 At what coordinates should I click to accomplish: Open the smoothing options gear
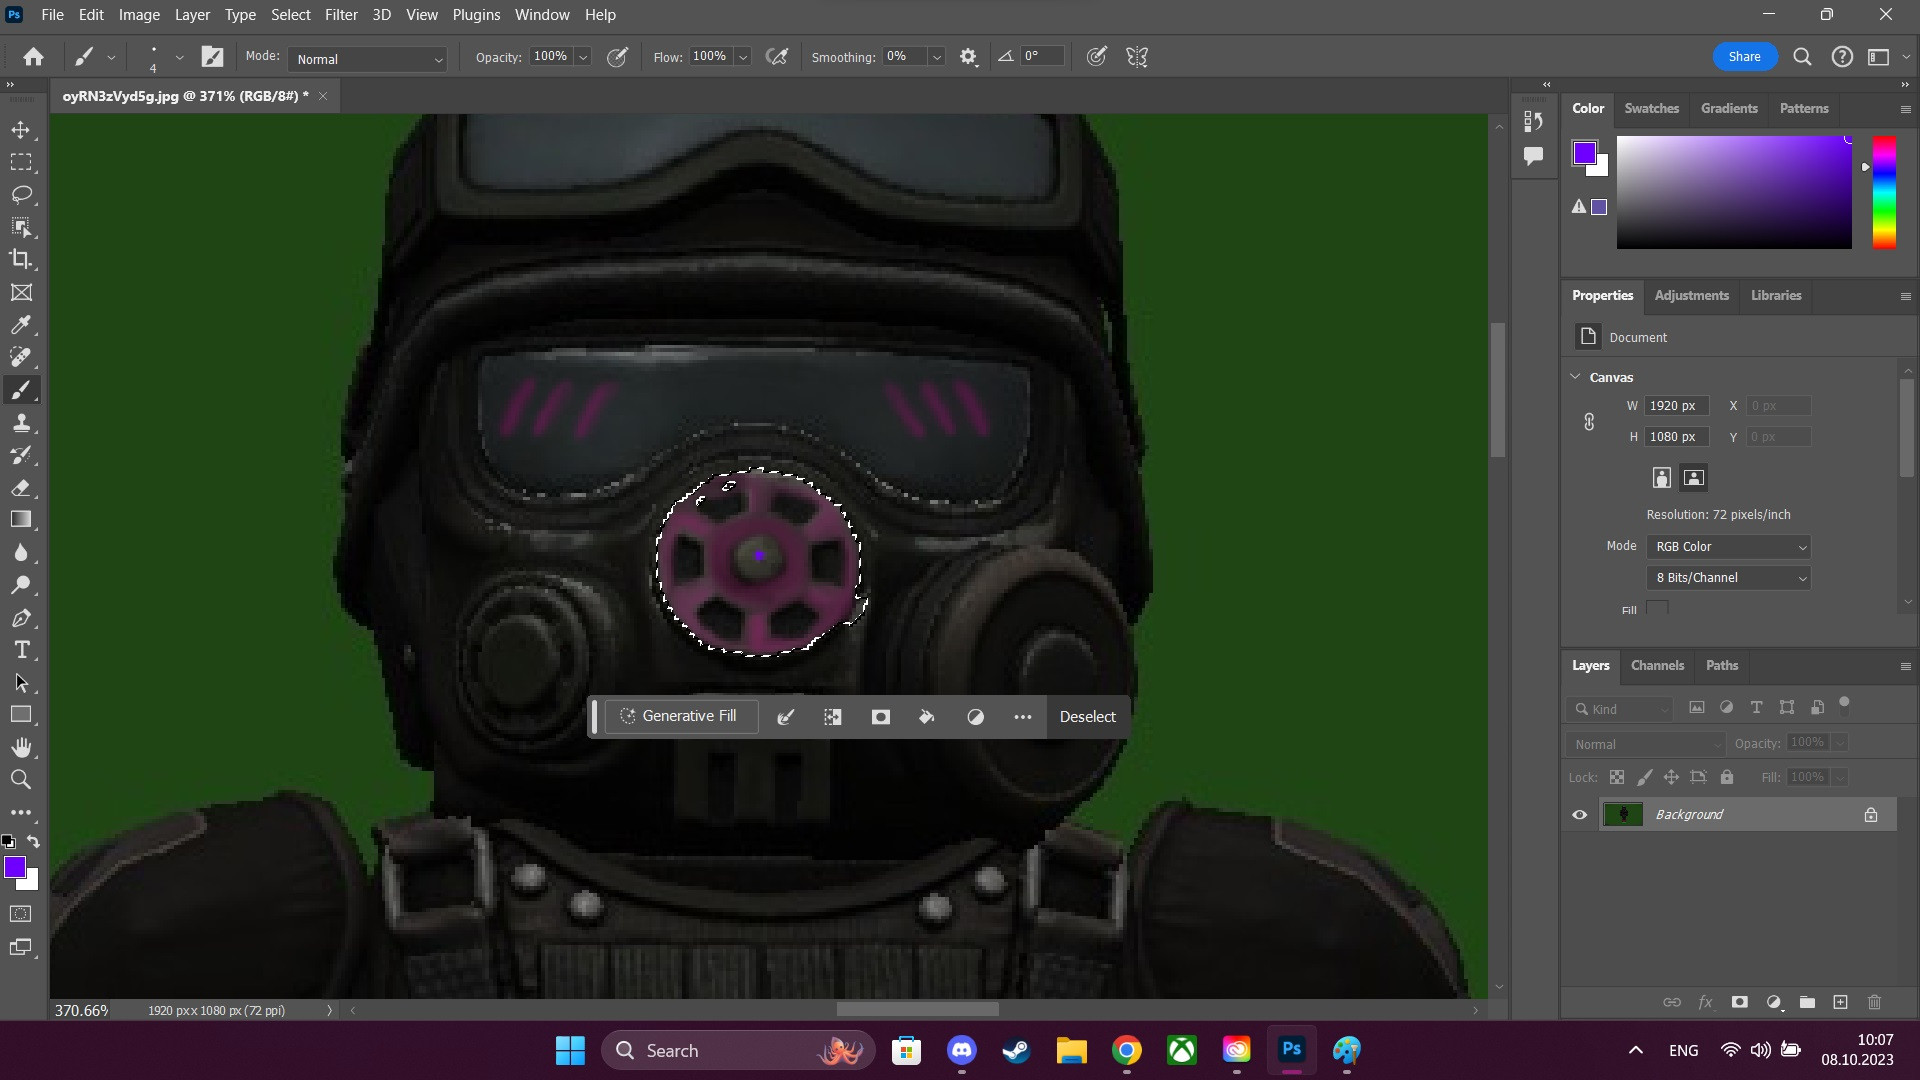point(968,57)
